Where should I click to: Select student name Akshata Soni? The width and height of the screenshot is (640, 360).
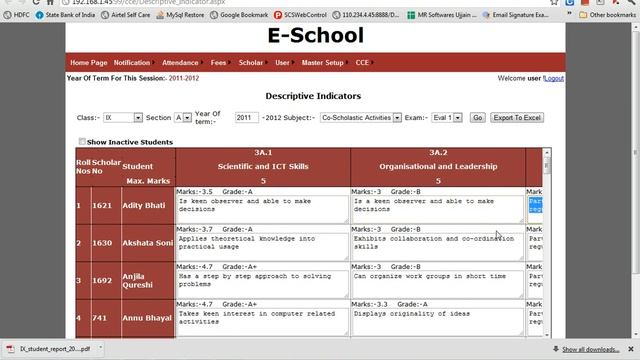(148, 243)
